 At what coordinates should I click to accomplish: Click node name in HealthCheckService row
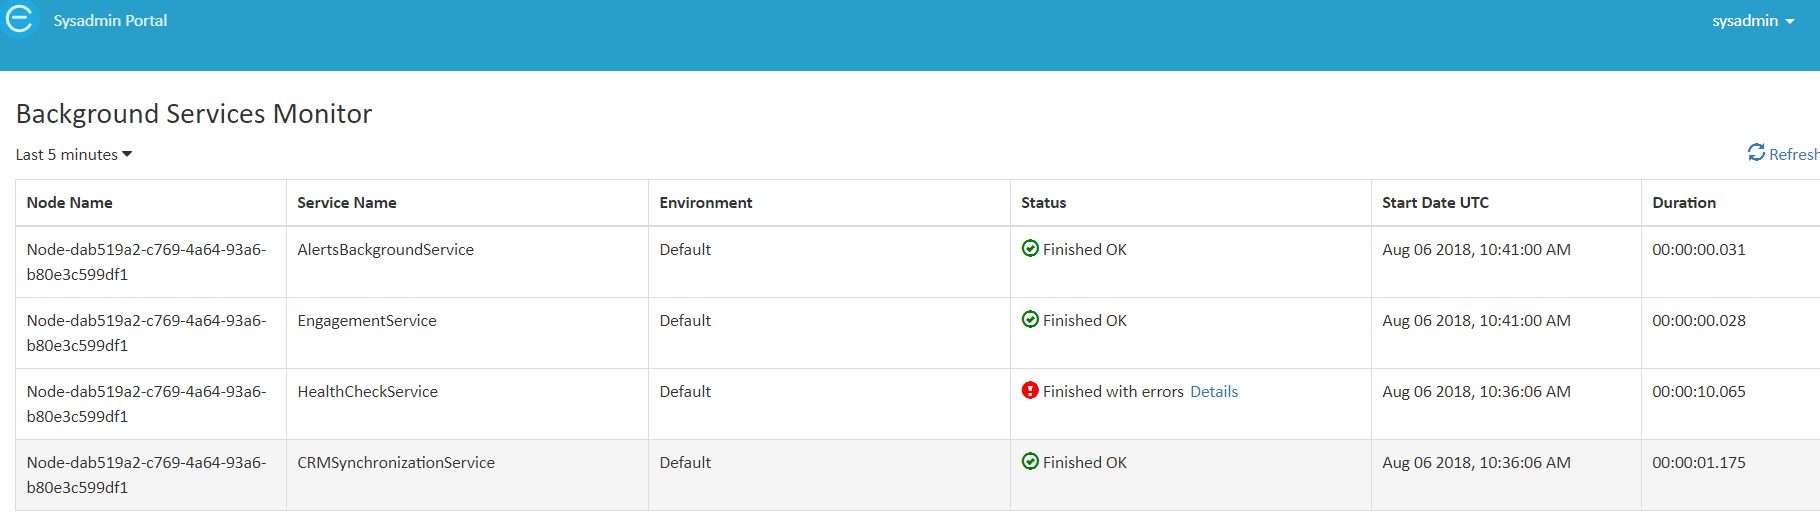coord(146,404)
